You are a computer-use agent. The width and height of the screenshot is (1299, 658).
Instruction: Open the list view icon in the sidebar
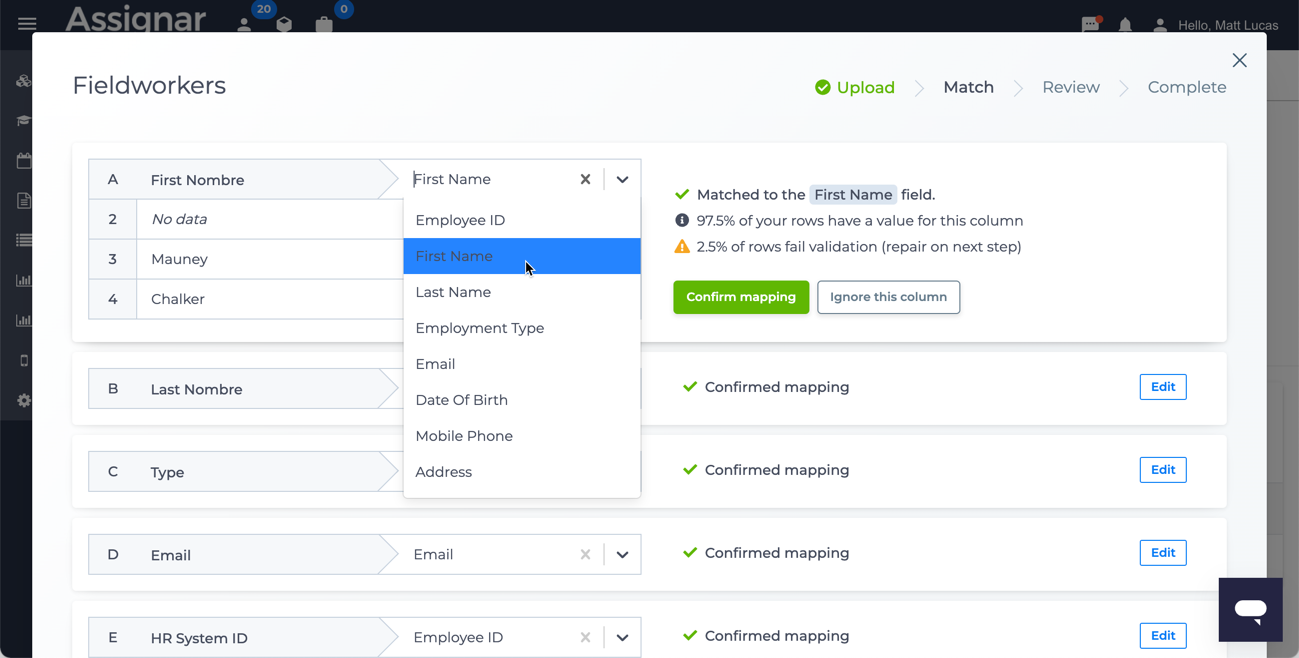click(23, 240)
